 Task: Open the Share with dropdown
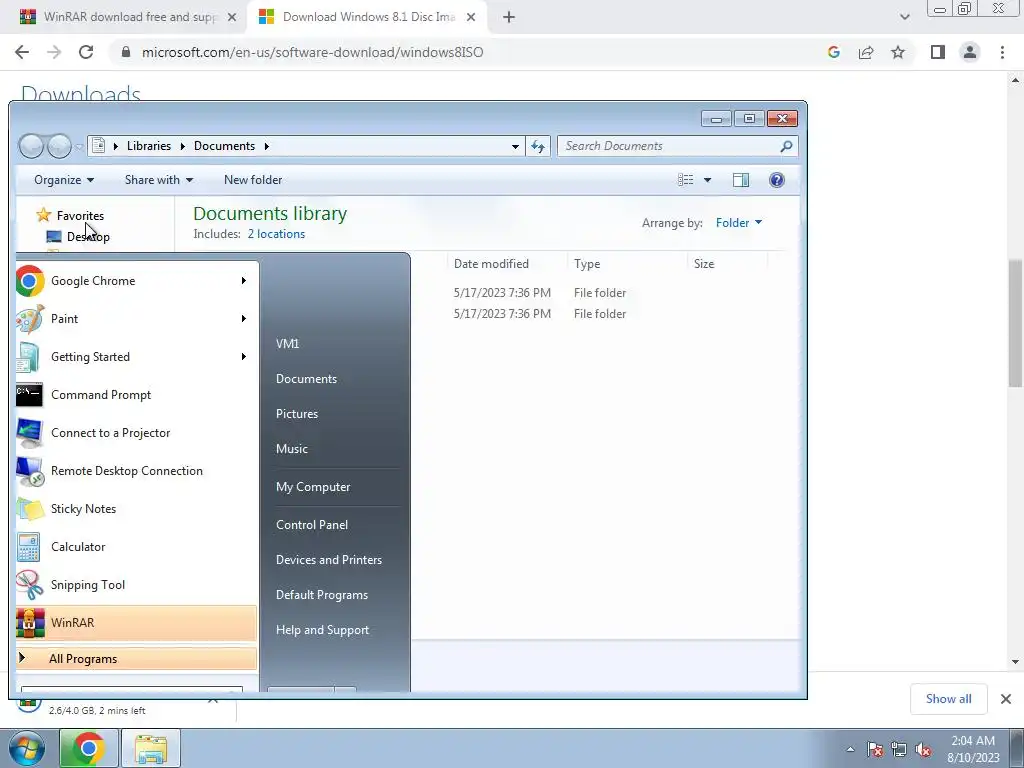(159, 180)
